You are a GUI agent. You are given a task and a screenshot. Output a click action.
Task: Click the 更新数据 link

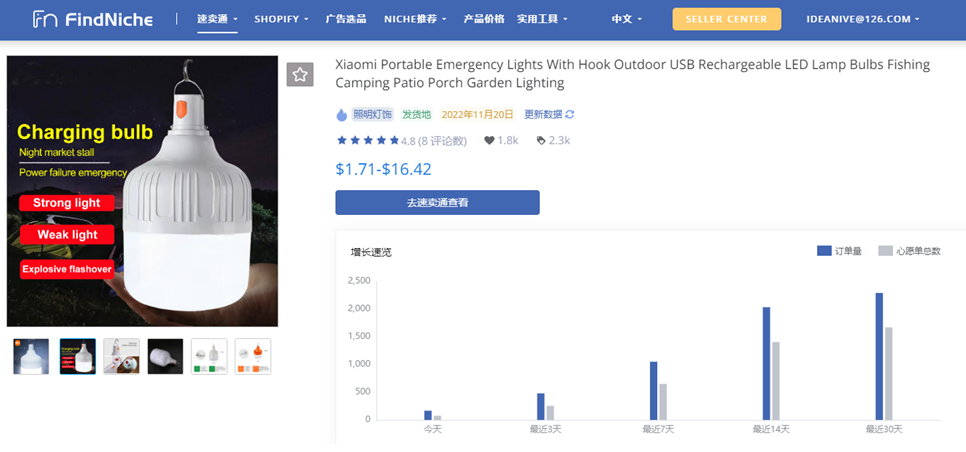tap(543, 115)
